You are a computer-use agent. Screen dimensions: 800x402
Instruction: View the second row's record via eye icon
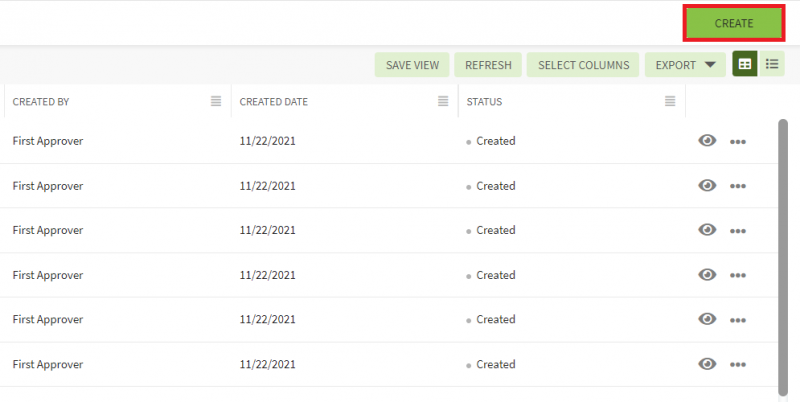[707, 186]
